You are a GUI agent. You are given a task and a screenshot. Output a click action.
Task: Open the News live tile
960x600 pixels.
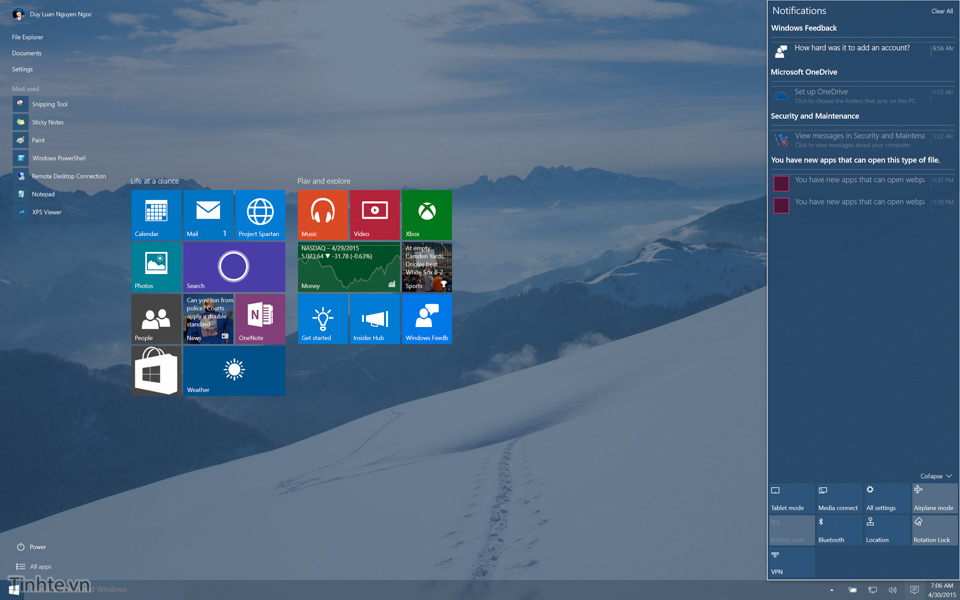point(208,319)
